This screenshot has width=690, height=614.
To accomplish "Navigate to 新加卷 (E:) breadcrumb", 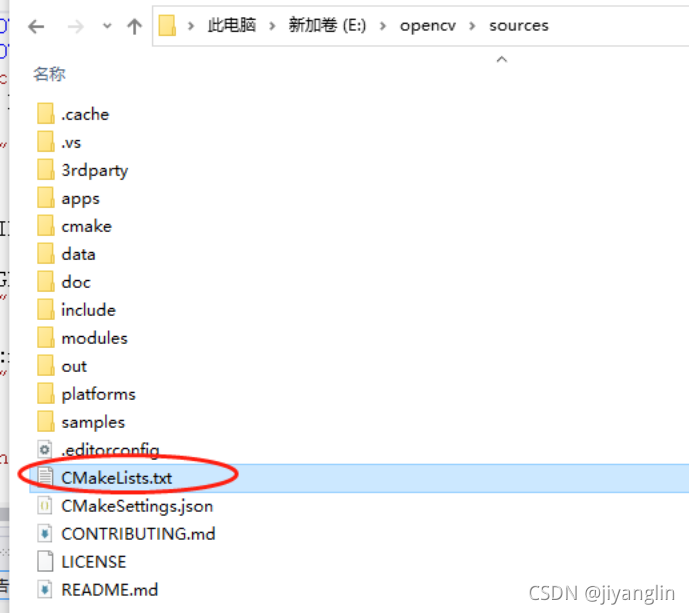I will 327,25.
